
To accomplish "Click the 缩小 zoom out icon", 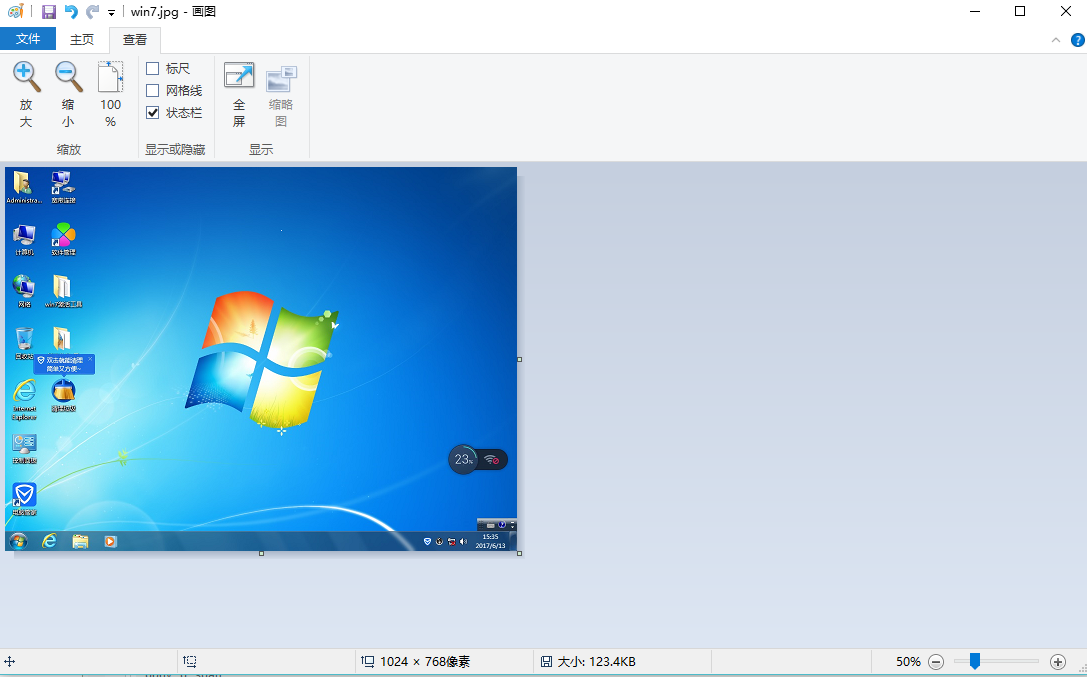I will pyautogui.click(x=68, y=77).
